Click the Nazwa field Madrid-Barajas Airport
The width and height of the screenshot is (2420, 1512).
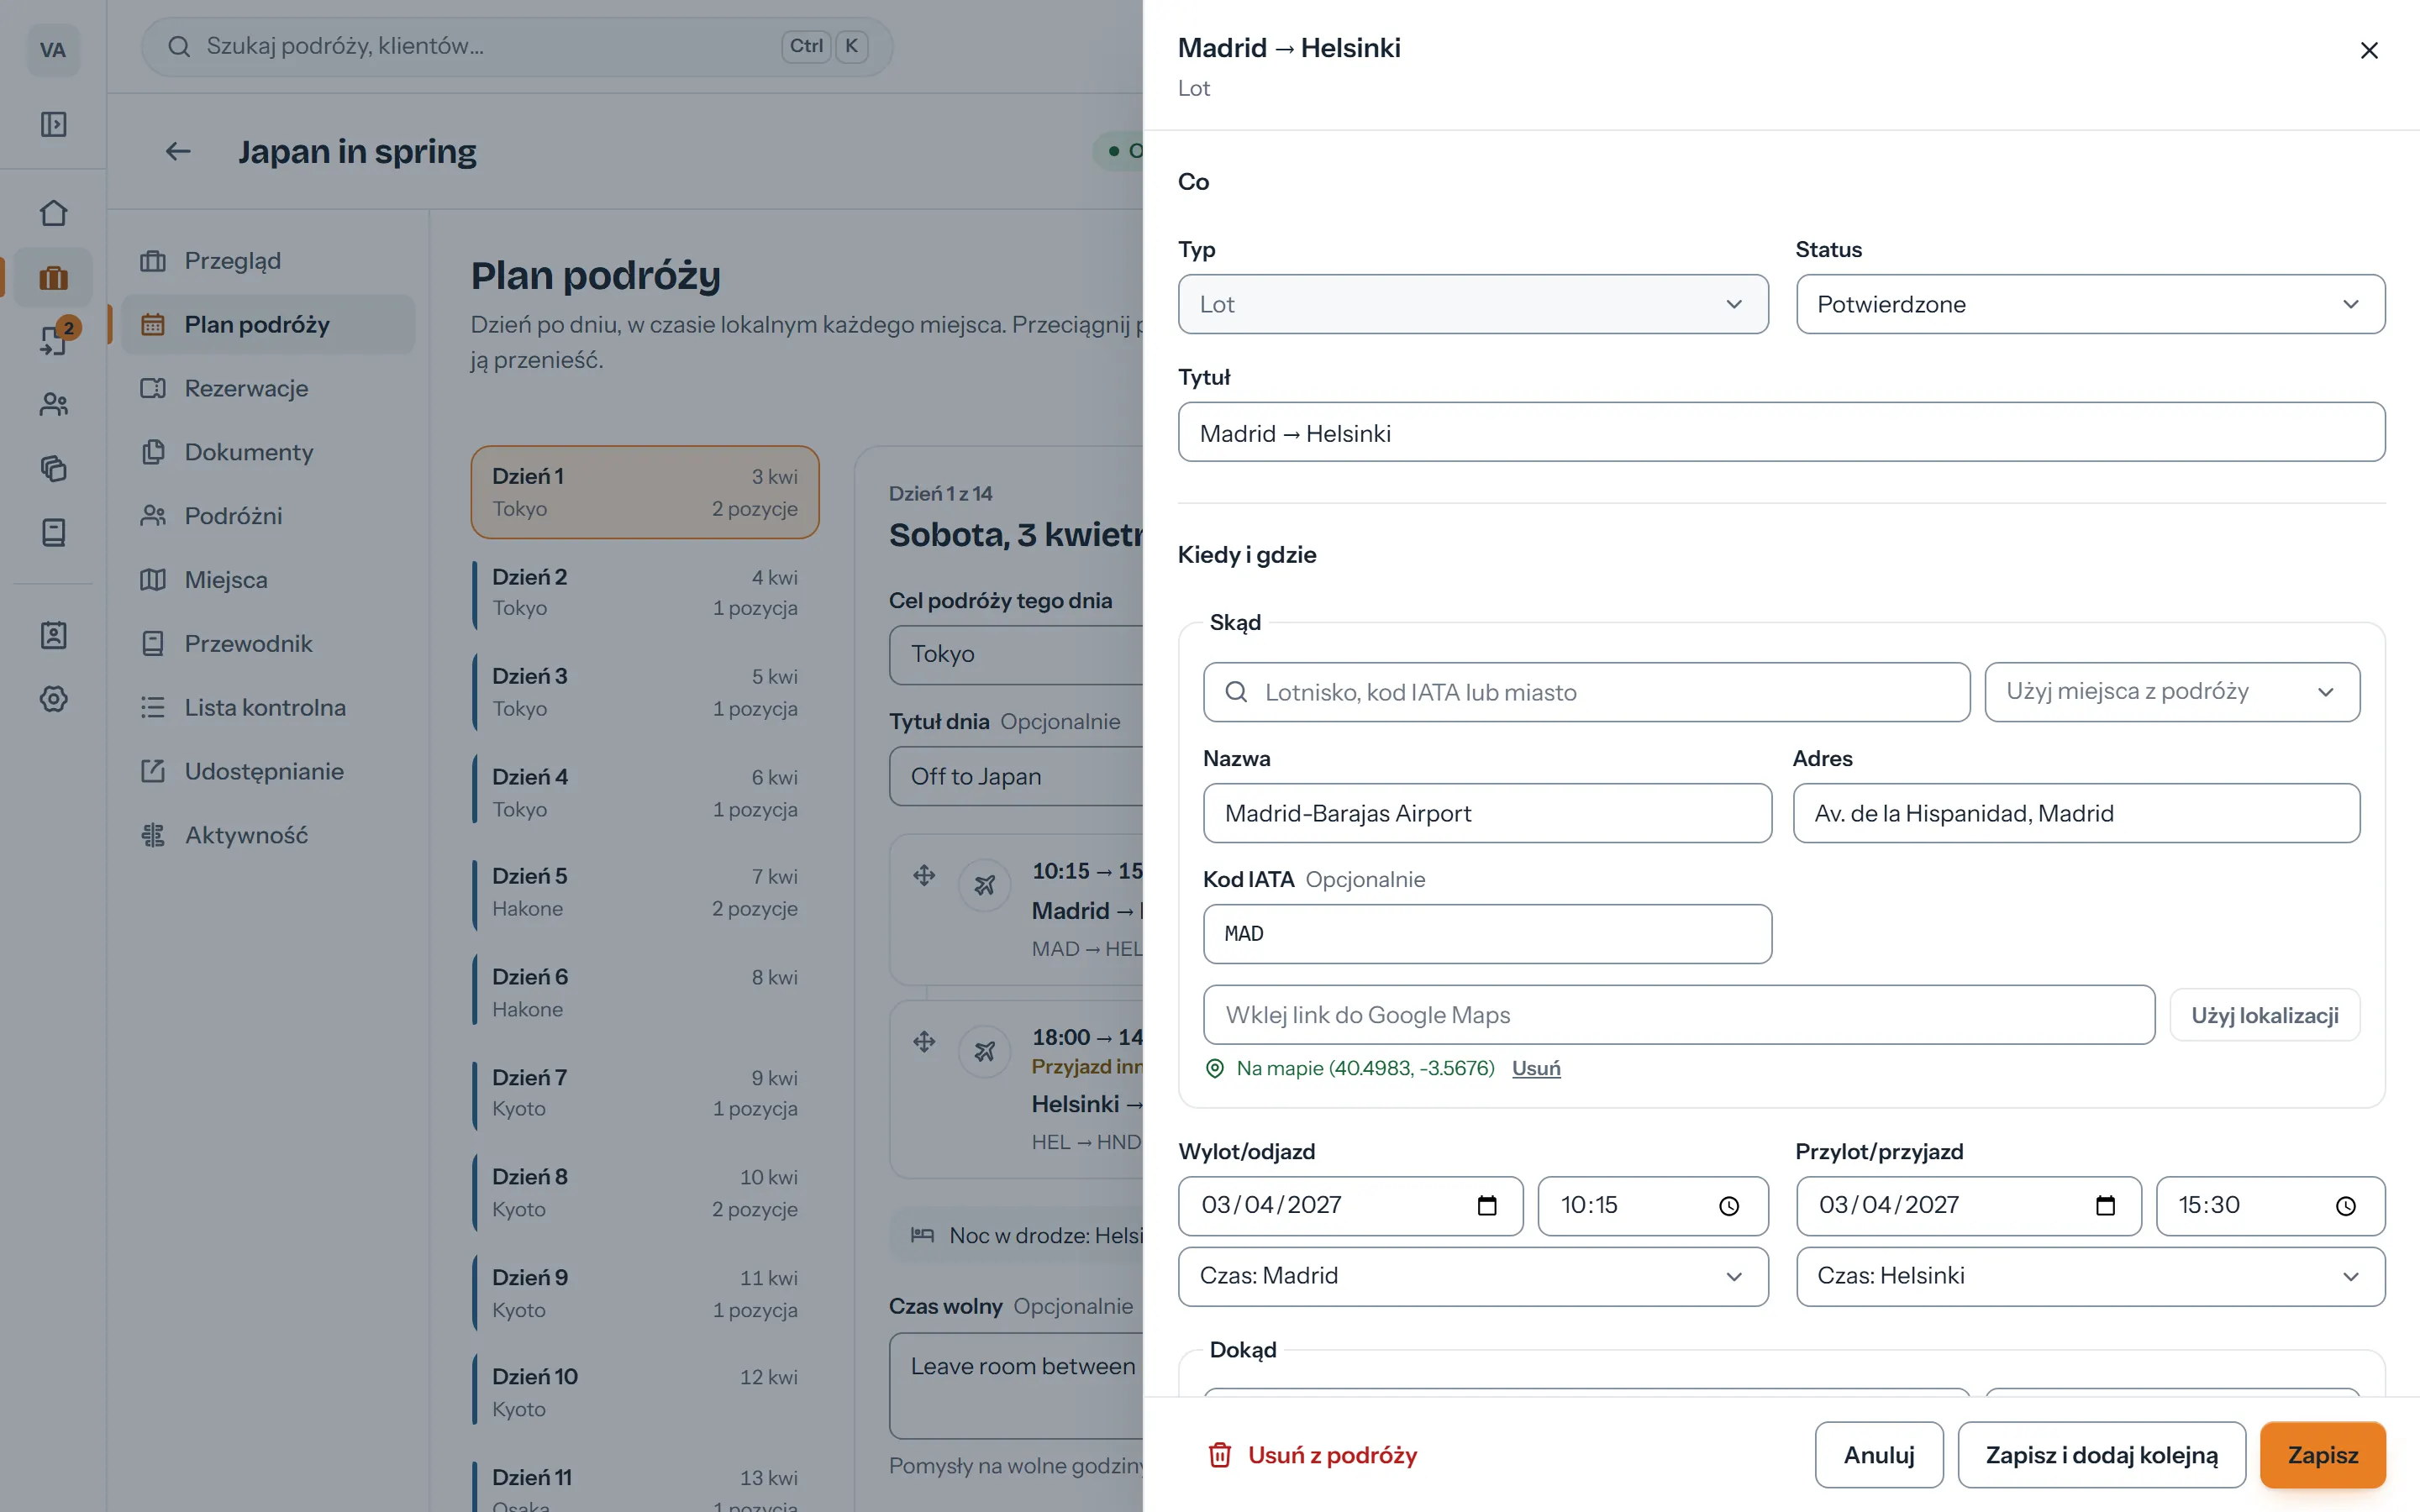click(1487, 813)
